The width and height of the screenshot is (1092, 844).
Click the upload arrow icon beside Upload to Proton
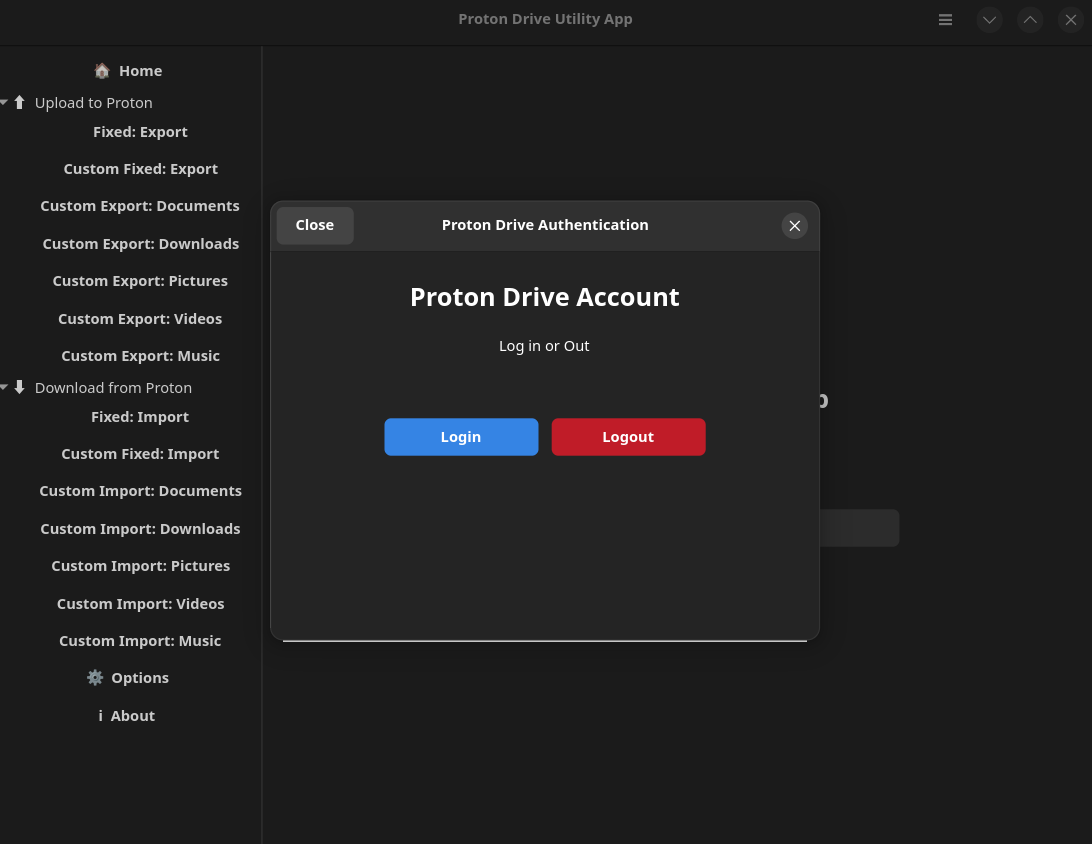(20, 102)
